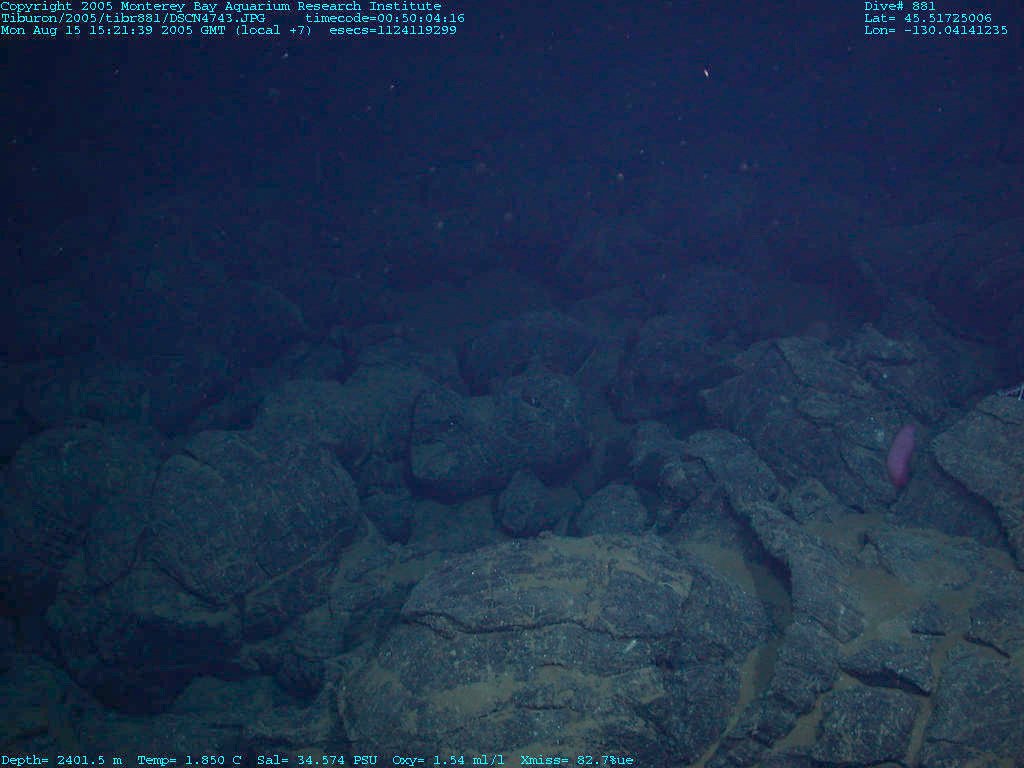Click the Lon= -130.04141235 reading
Image resolution: width=1024 pixels, height=768 pixels.
point(935,30)
